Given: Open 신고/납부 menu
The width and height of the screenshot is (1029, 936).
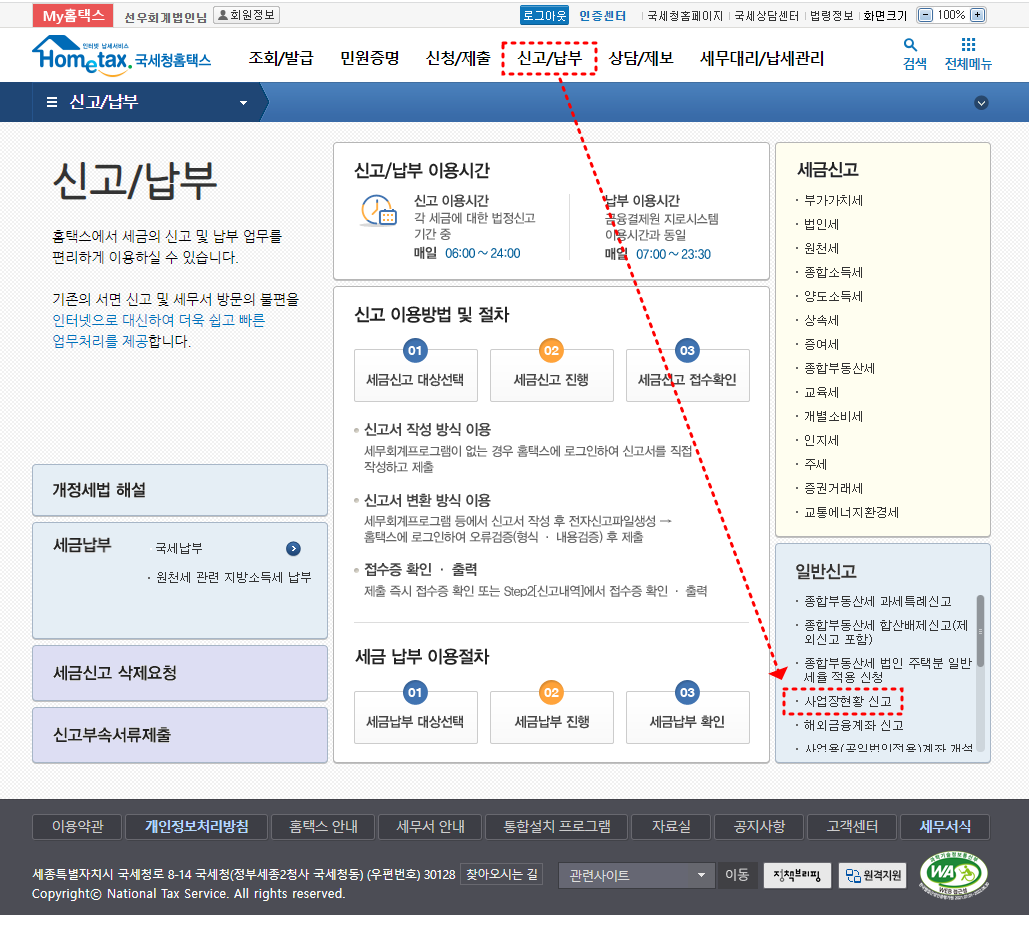Looking at the screenshot, I should (549, 58).
